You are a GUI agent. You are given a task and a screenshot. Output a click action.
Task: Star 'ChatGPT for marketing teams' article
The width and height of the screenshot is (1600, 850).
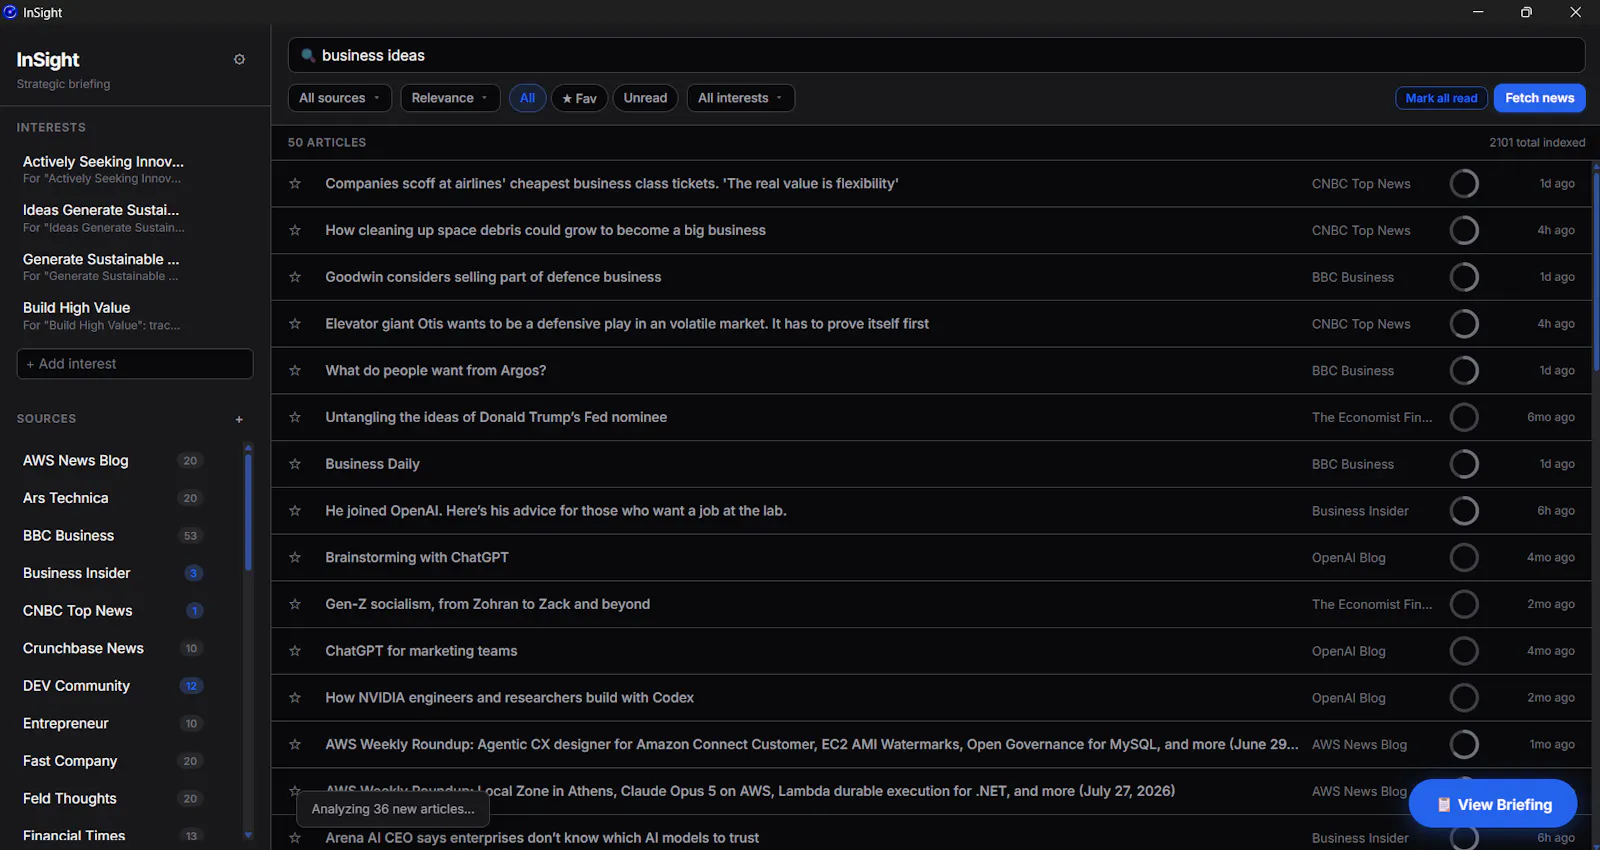tap(295, 651)
